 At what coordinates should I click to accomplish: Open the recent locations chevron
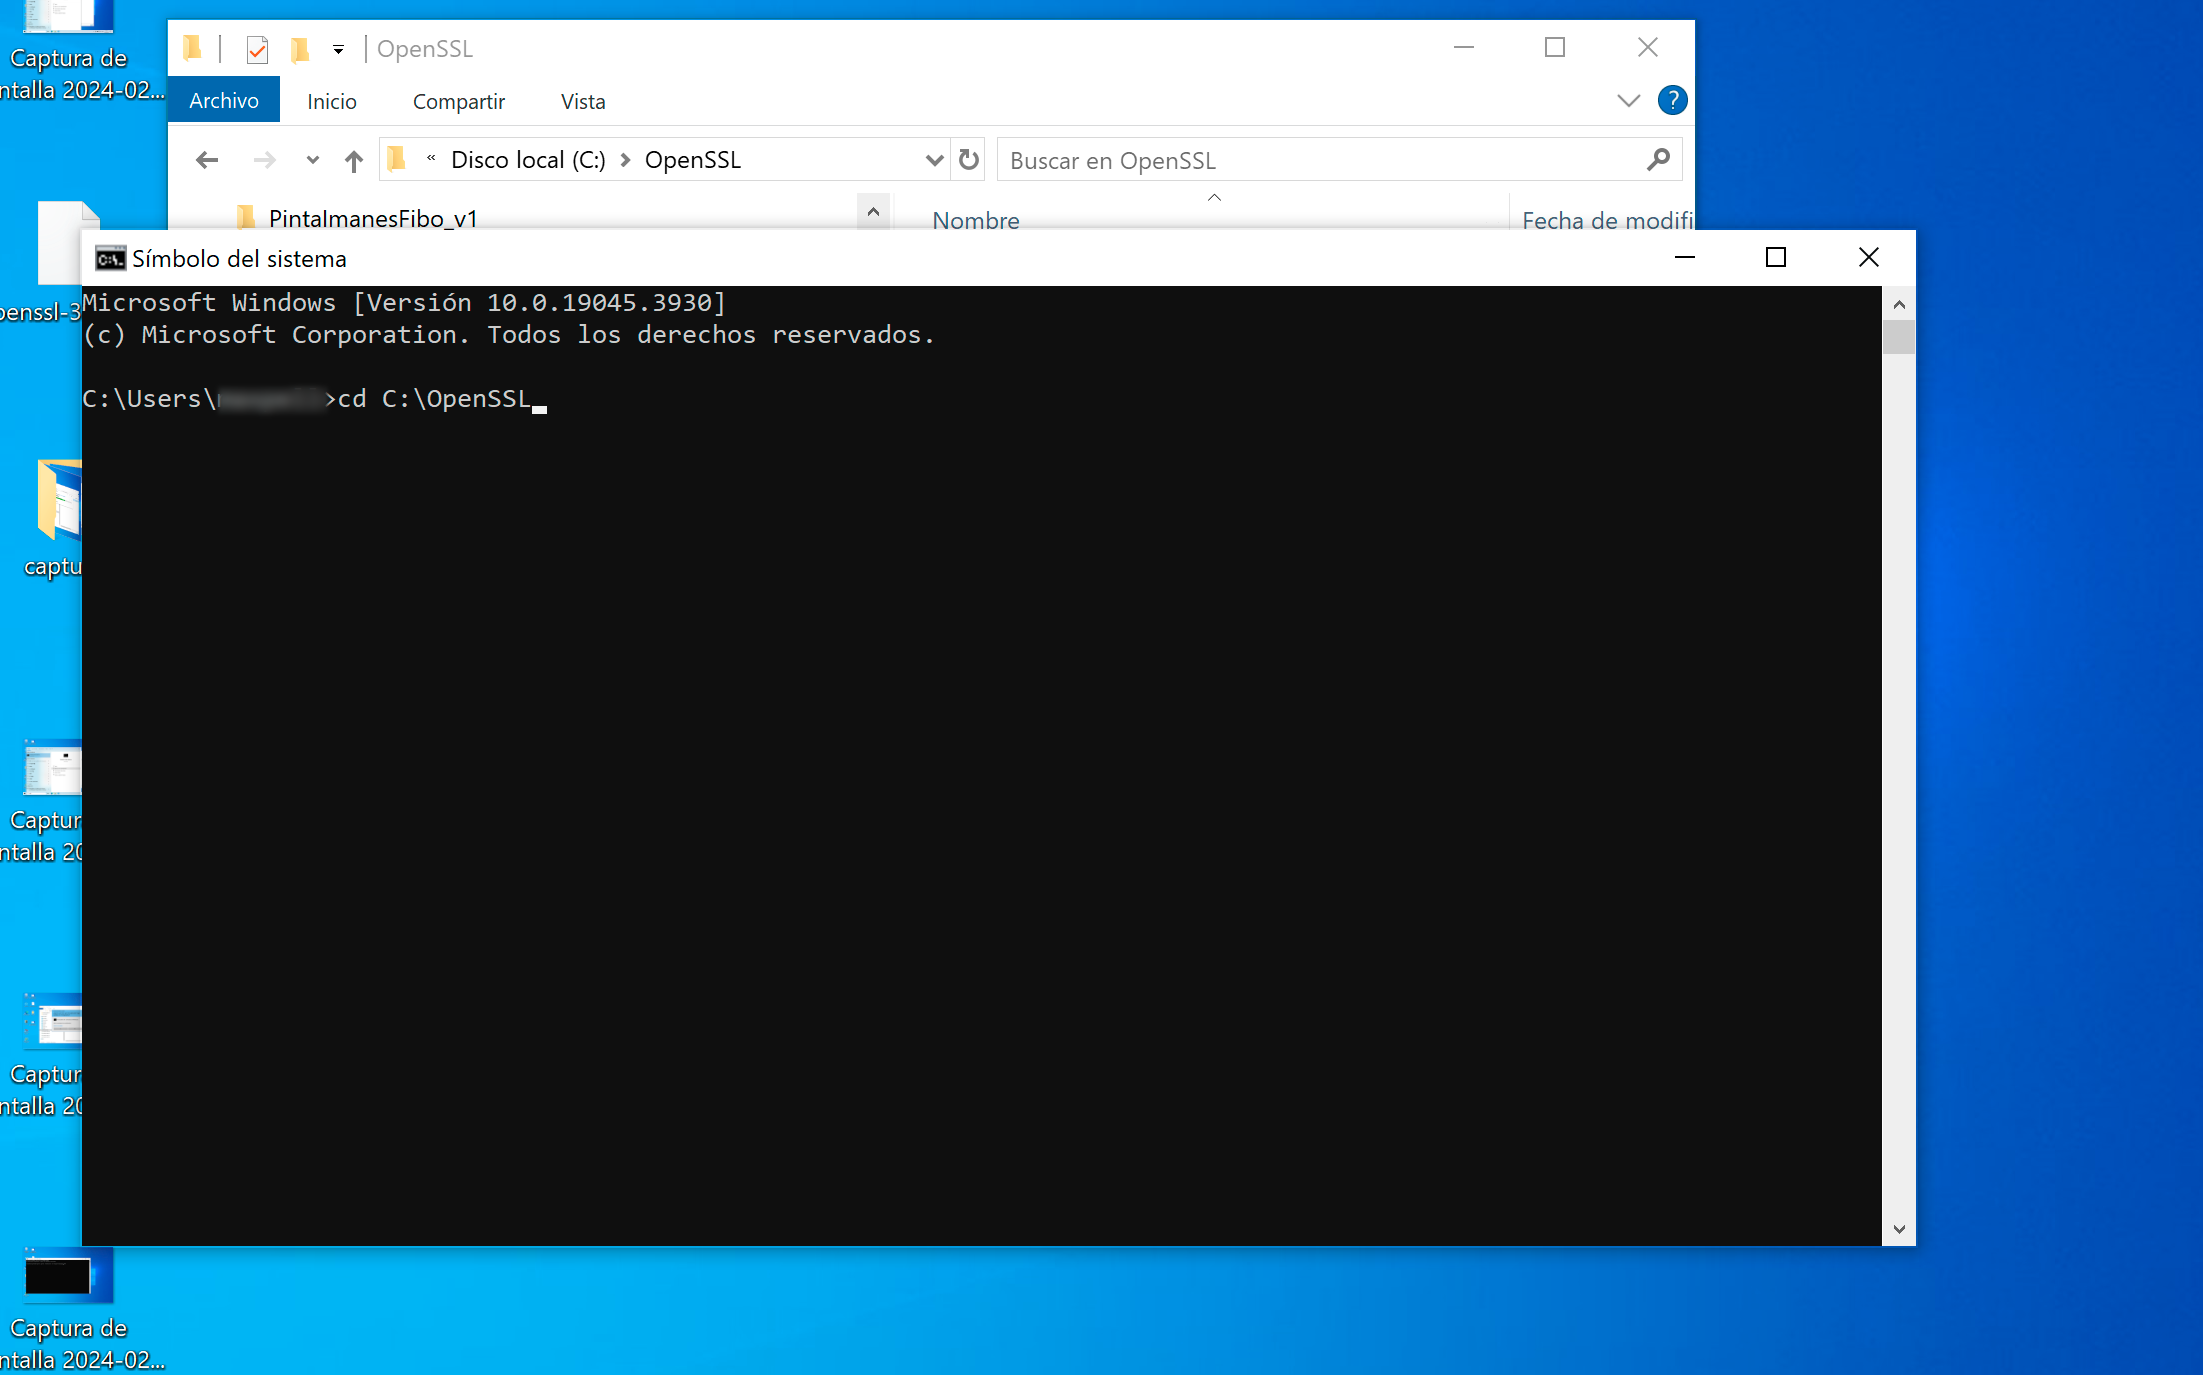click(x=312, y=160)
